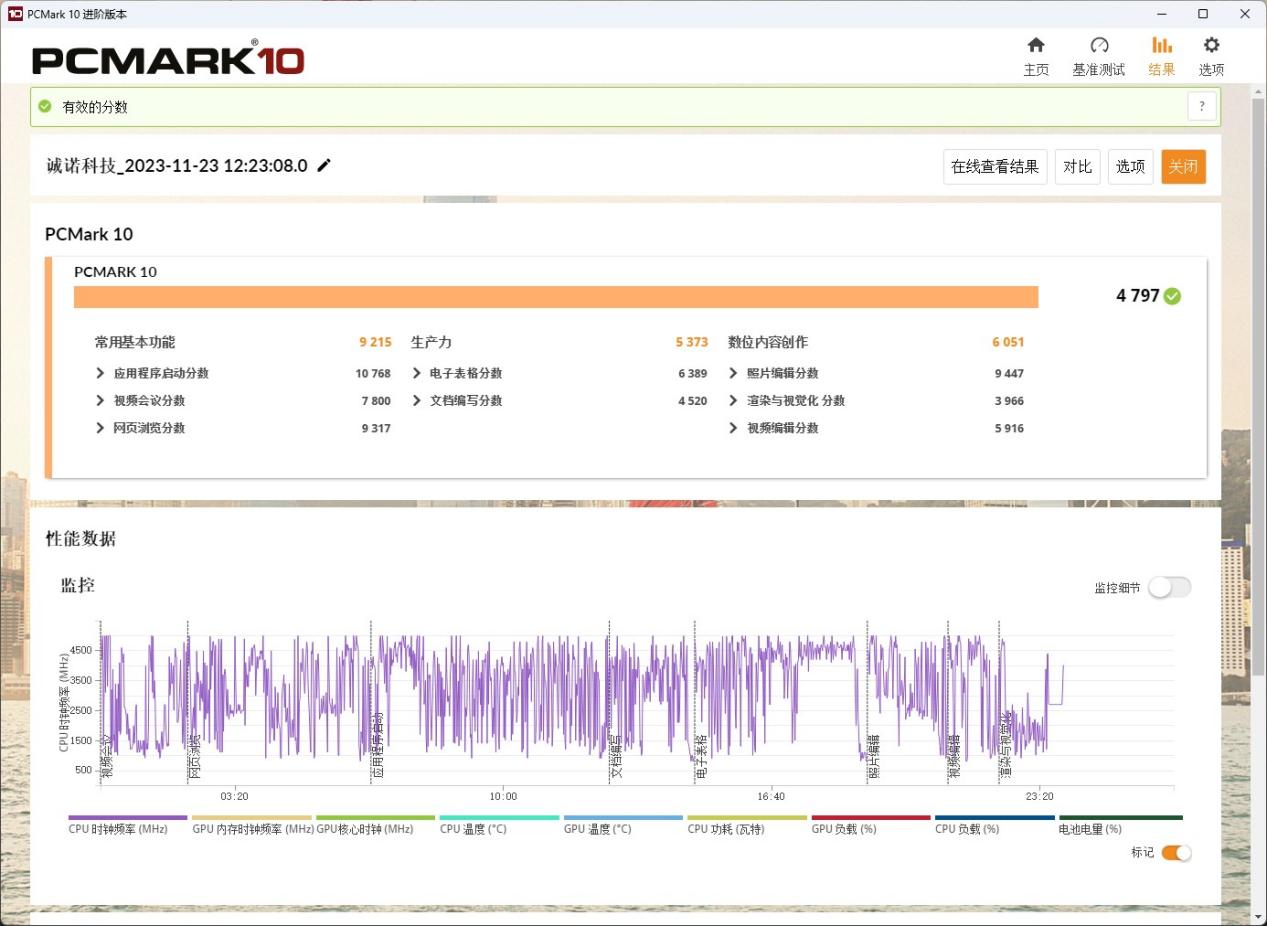This screenshot has height=926, width=1267.
Task: Select GPU核心时钟 legend swatch
Action: click(x=376, y=818)
